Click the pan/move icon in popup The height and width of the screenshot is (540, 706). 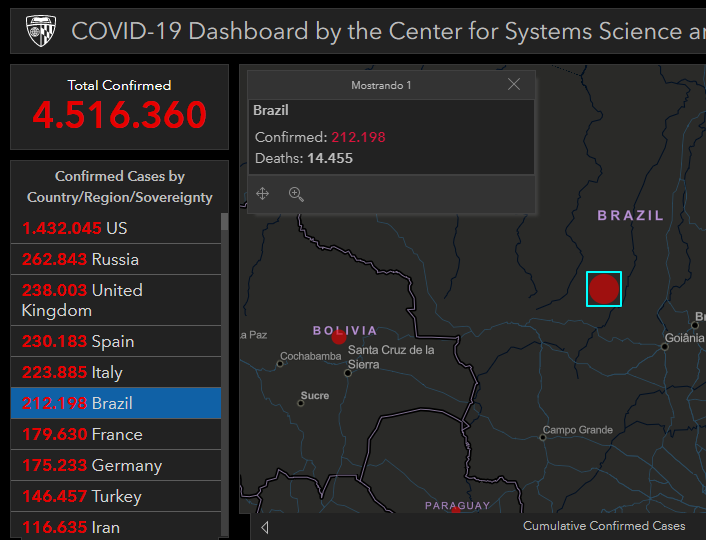263,194
